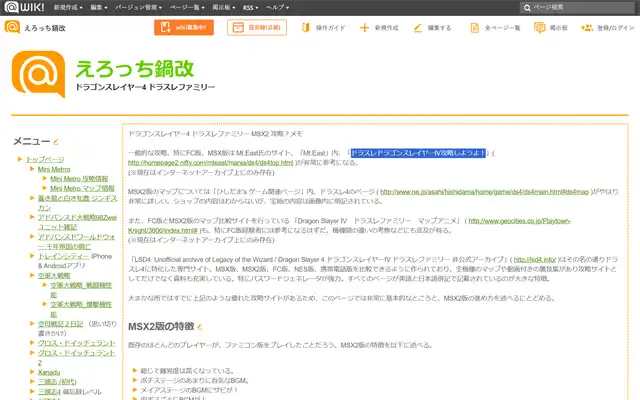Open トップページ in the sidebar menu
Image resolution: width=640 pixels, height=400 pixels.
point(45,159)
